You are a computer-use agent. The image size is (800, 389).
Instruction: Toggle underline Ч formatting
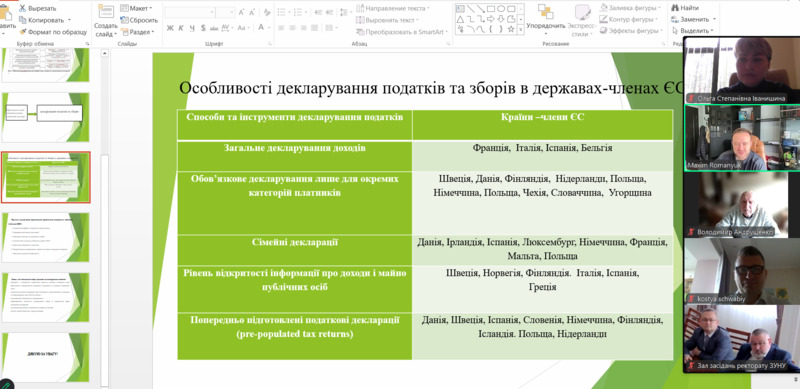coord(192,28)
